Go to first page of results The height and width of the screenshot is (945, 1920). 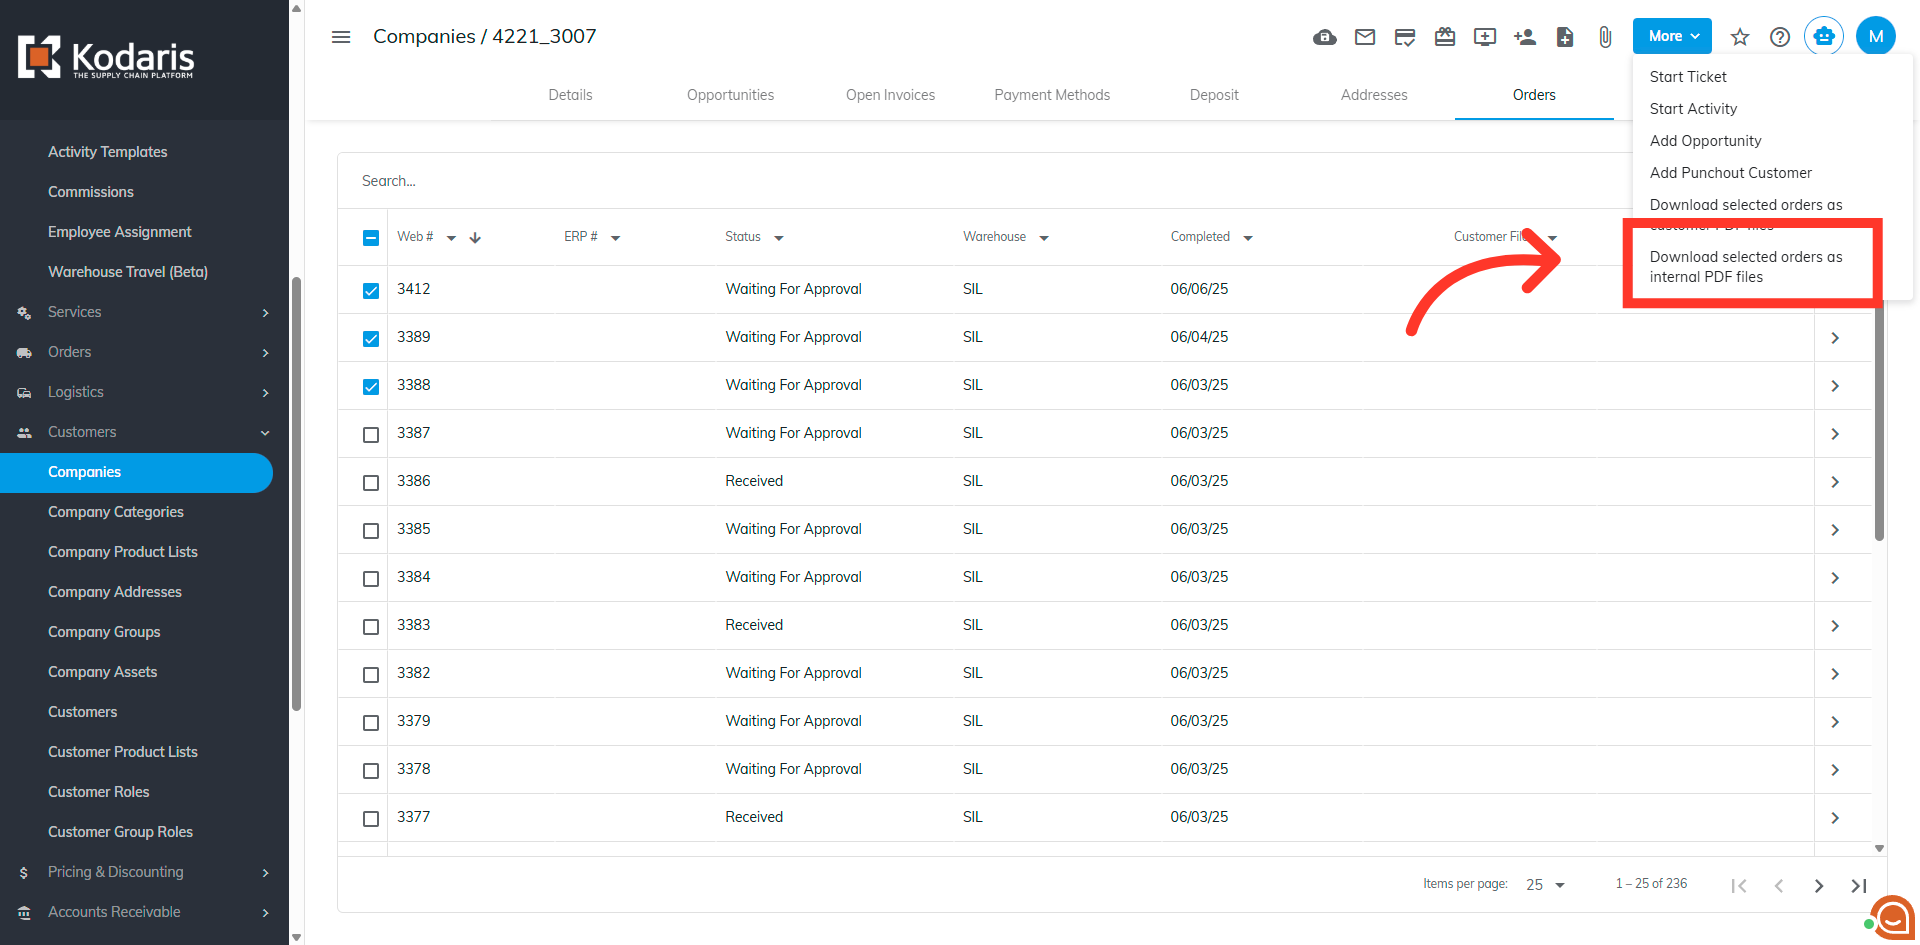(x=1739, y=885)
